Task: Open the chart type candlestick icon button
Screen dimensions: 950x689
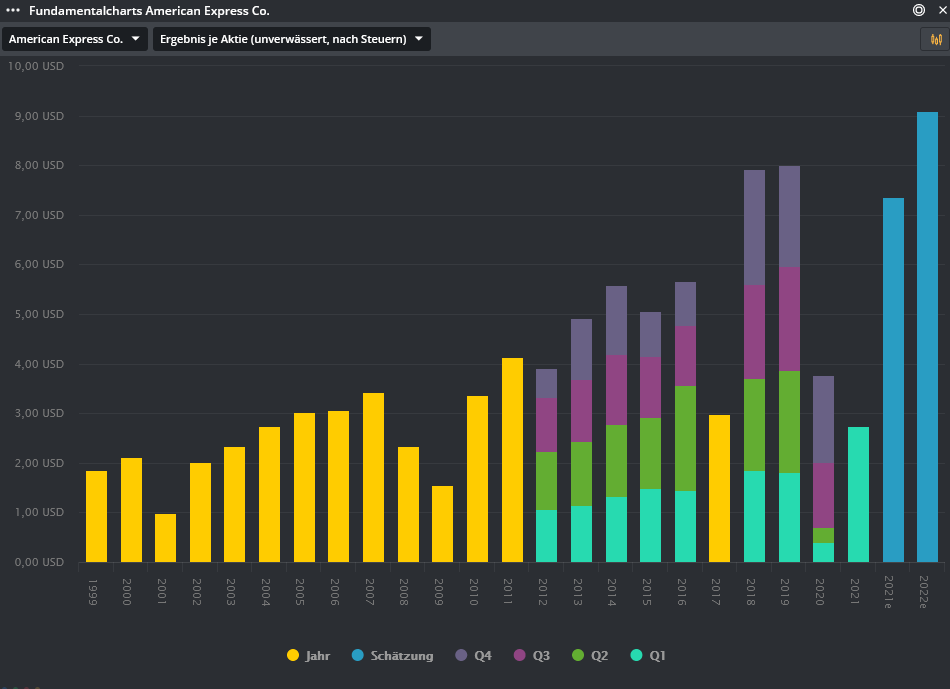Action: 935,39
